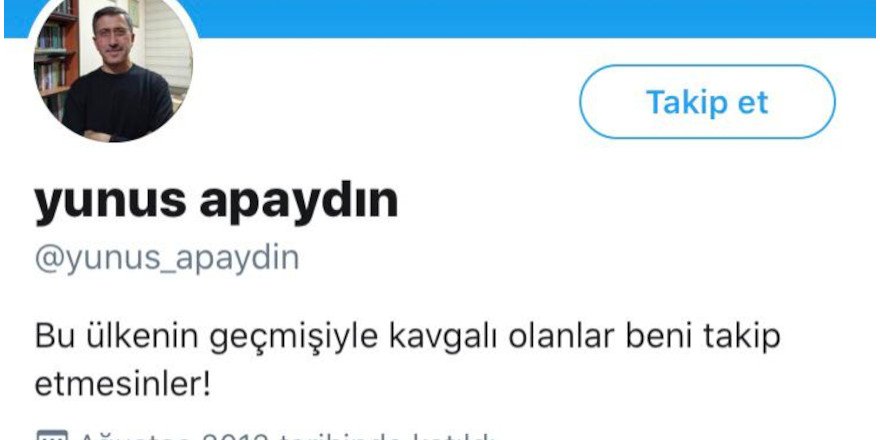Tap the black sweater in profile picture
This screenshot has width=880, height=440.
pos(118,104)
